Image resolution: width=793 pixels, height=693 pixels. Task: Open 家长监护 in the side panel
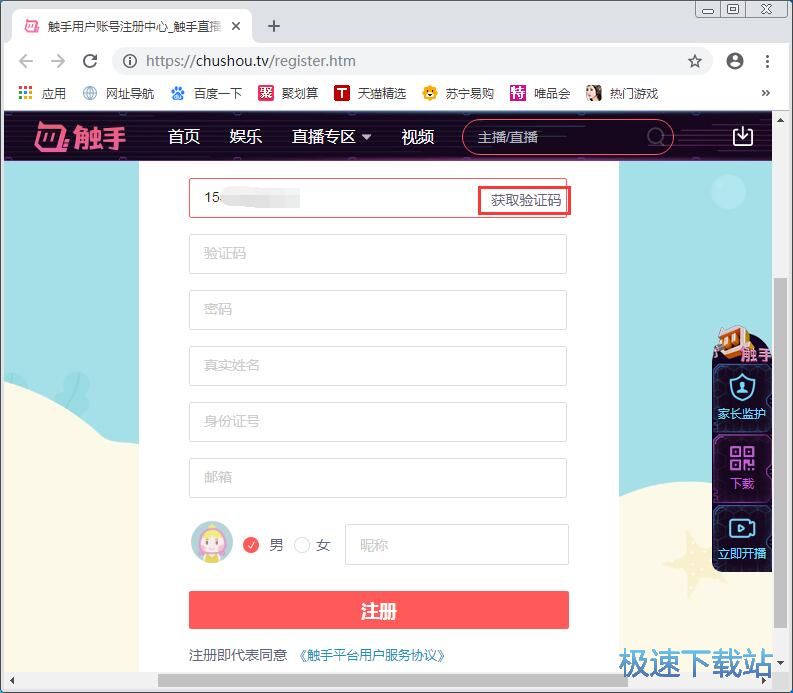coord(742,398)
